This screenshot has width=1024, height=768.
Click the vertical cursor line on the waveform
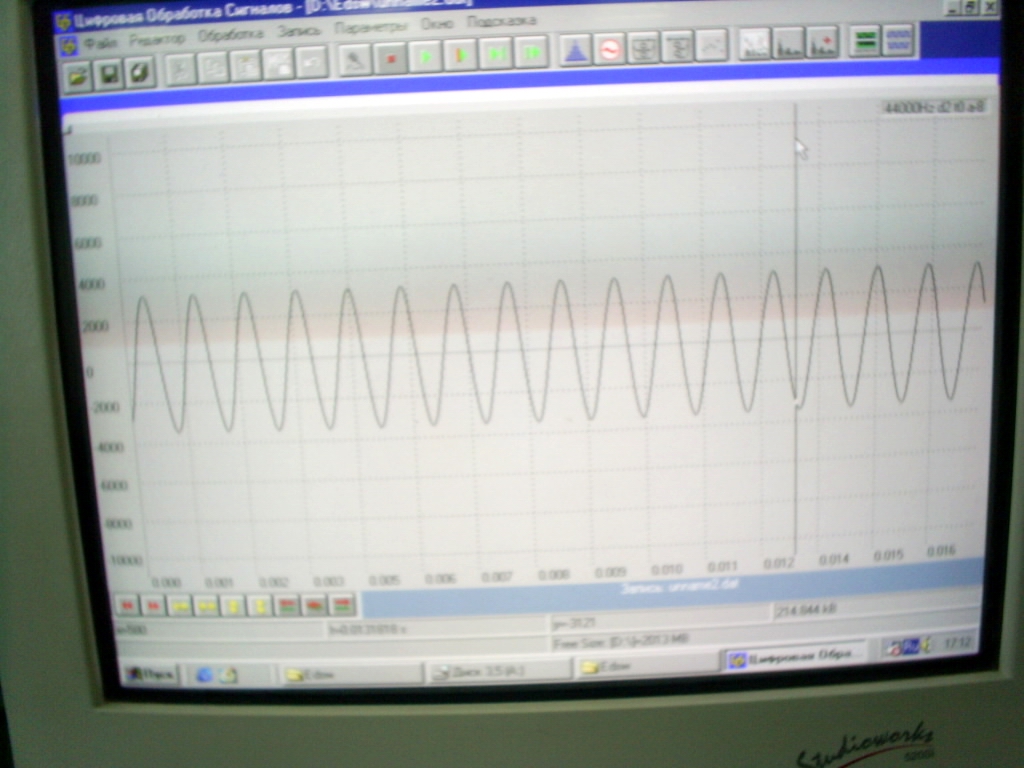(x=795, y=327)
